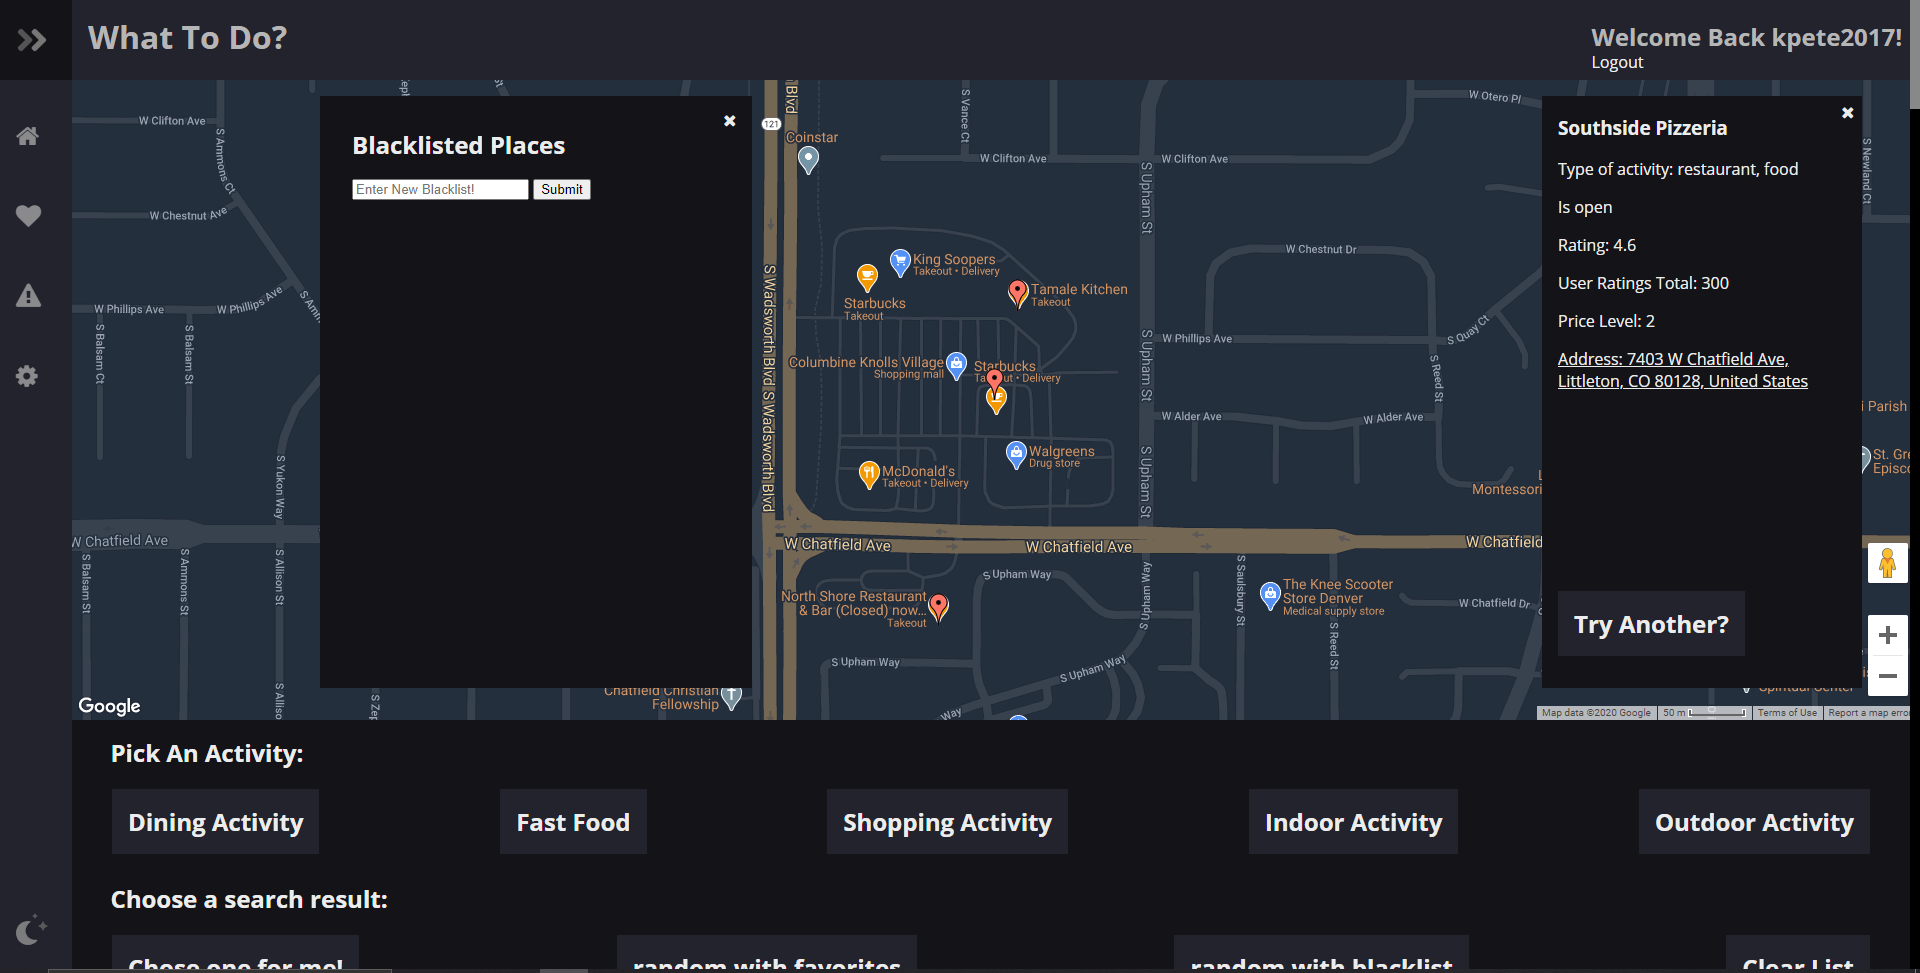Zoom out the map with minus button
Screen dimensions: 1920x973
[x=1888, y=676]
